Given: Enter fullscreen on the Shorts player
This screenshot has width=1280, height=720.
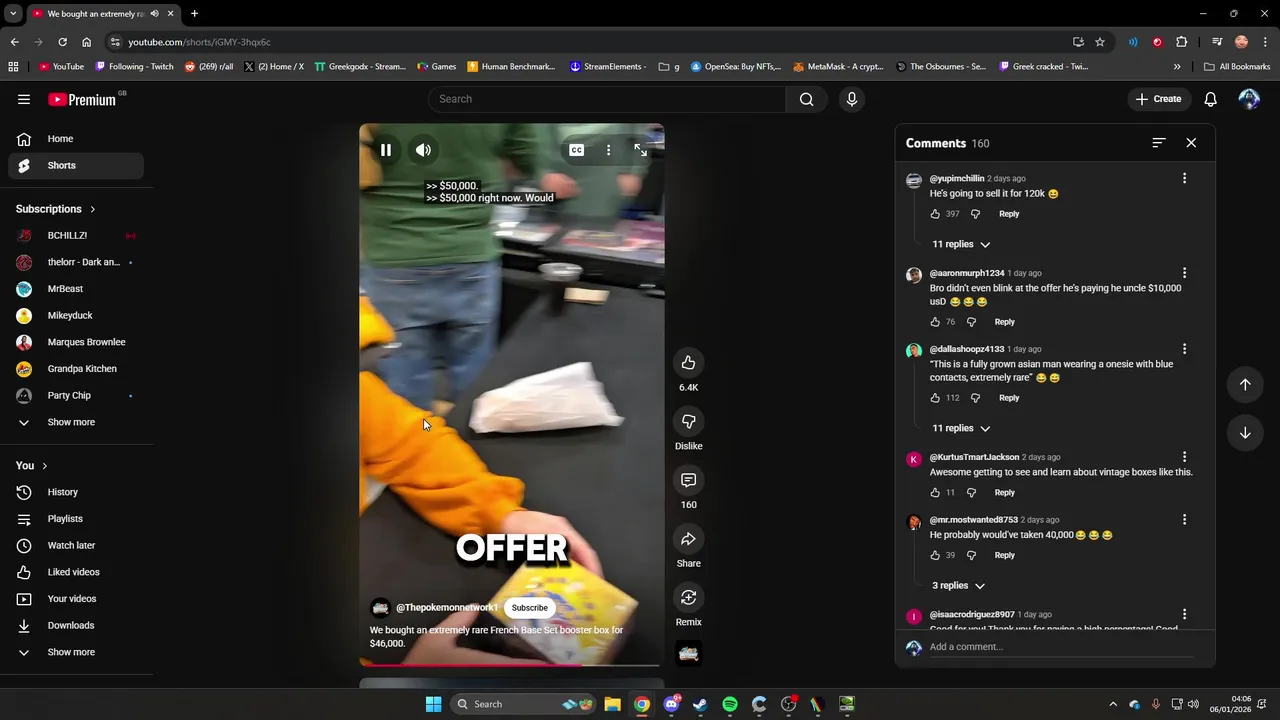Looking at the screenshot, I should 640,150.
